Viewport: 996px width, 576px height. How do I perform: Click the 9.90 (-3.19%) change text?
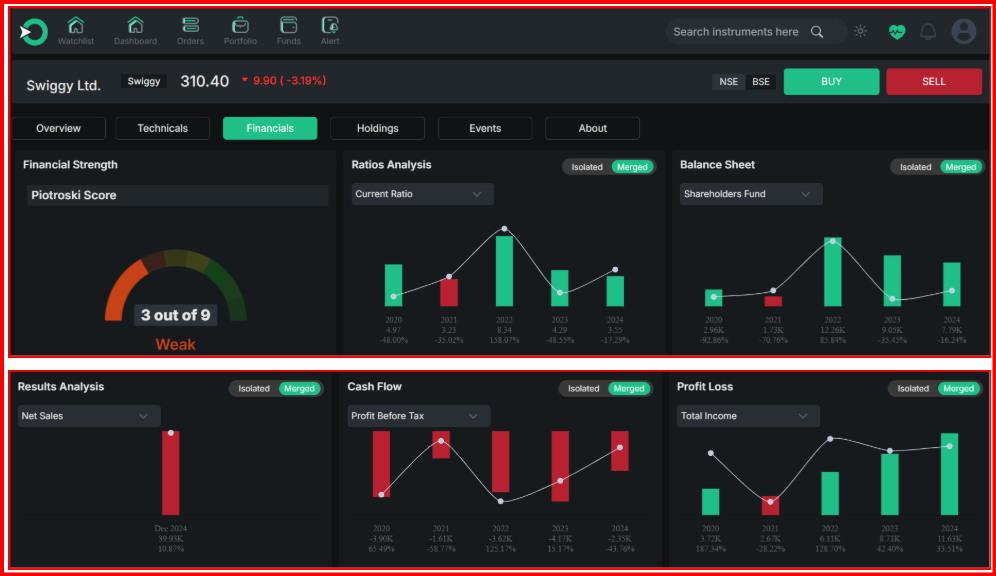(x=289, y=81)
